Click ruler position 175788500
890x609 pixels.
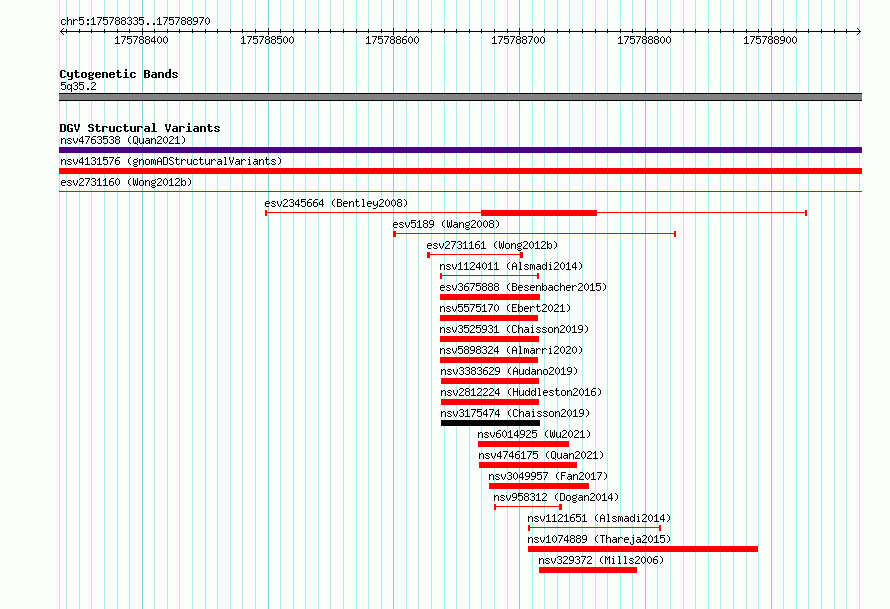point(267,40)
